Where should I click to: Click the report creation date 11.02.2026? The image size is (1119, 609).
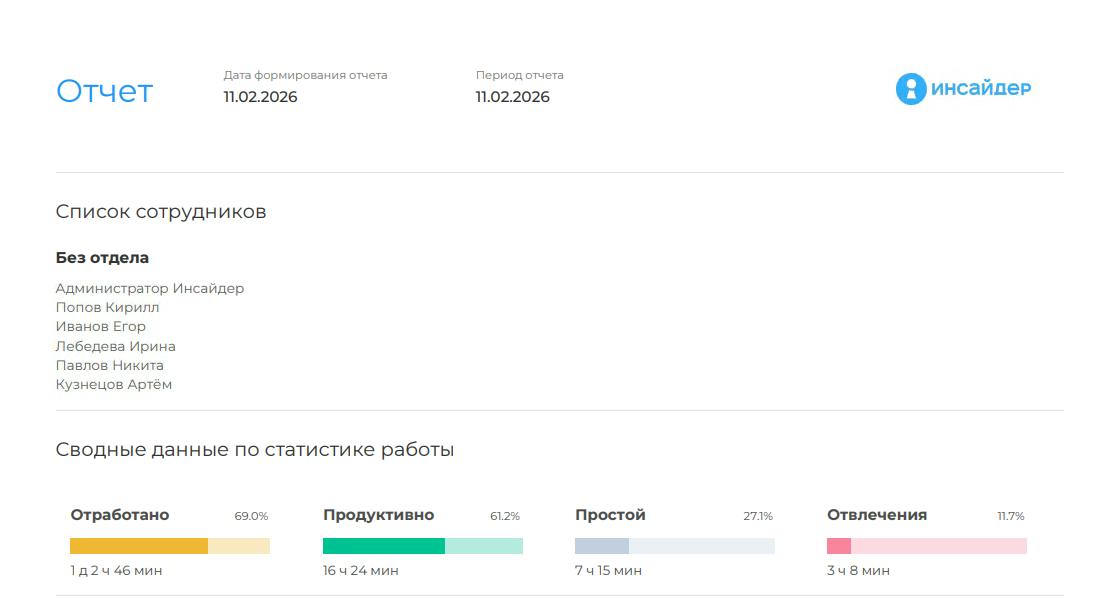point(260,97)
